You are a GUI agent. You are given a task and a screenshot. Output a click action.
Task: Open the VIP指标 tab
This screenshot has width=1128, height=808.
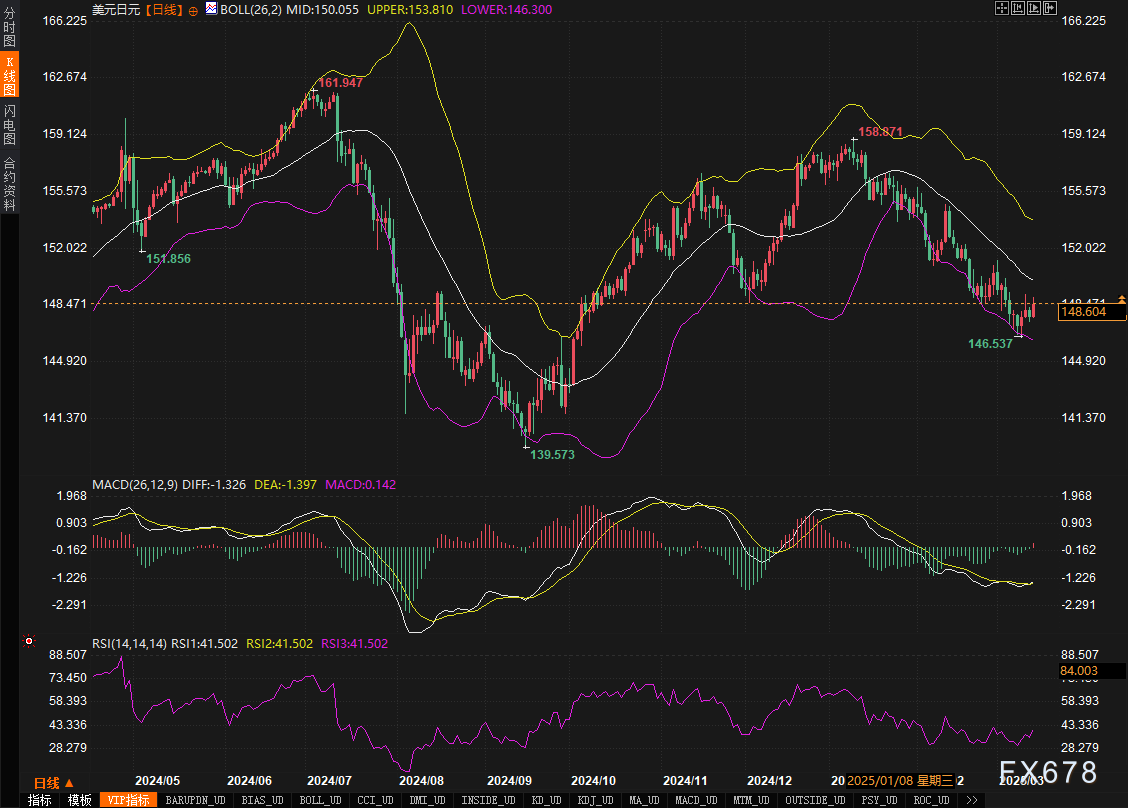[128, 800]
